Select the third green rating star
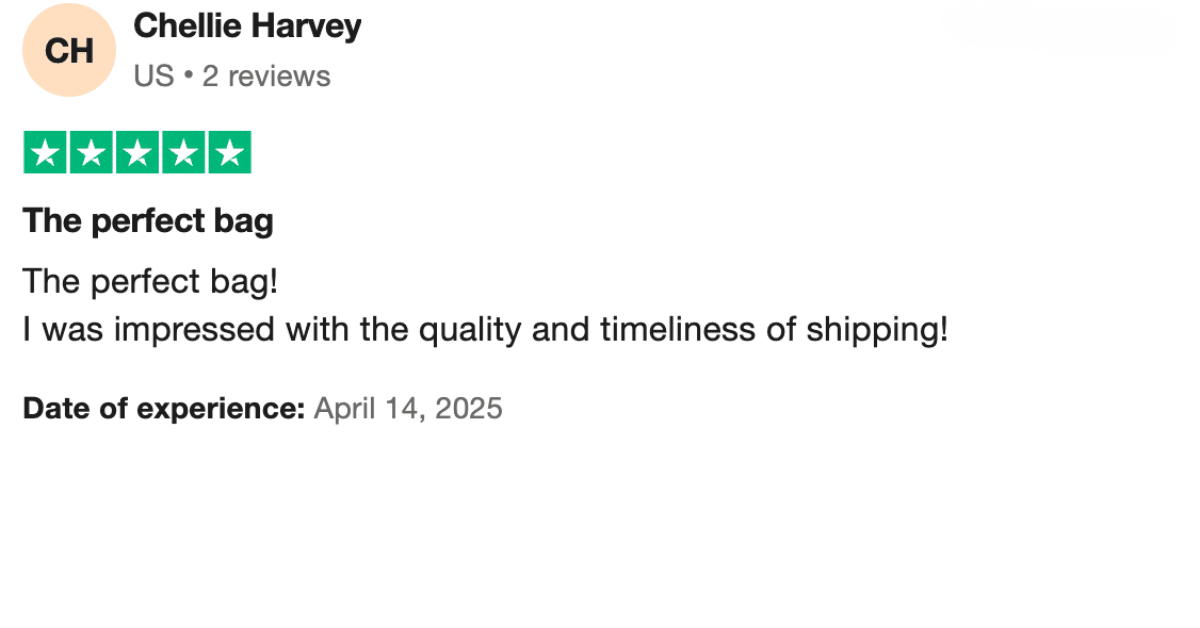Screen dimensions: 1200x628 coord(137,153)
